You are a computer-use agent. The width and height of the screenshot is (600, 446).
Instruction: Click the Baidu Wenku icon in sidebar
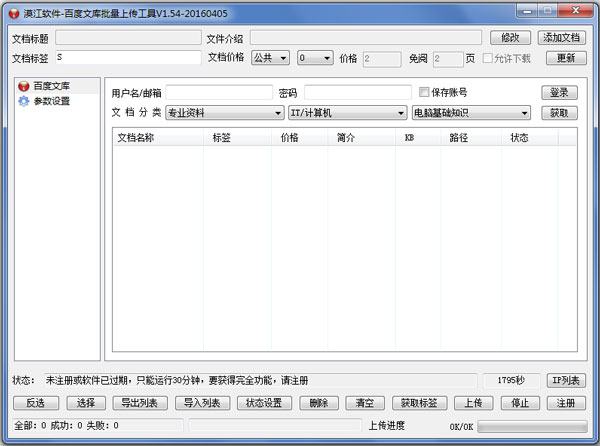tap(23, 87)
